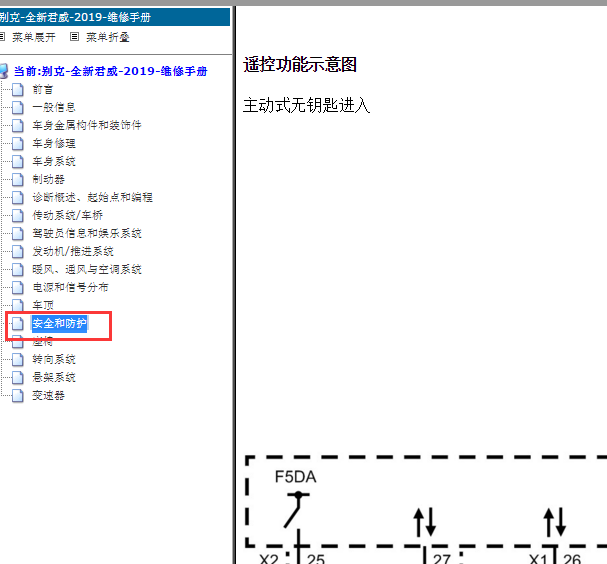This screenshot has width=607, height=564.
Task: Click the page icon beside 车身系统
Action: (x=17, y=161)
